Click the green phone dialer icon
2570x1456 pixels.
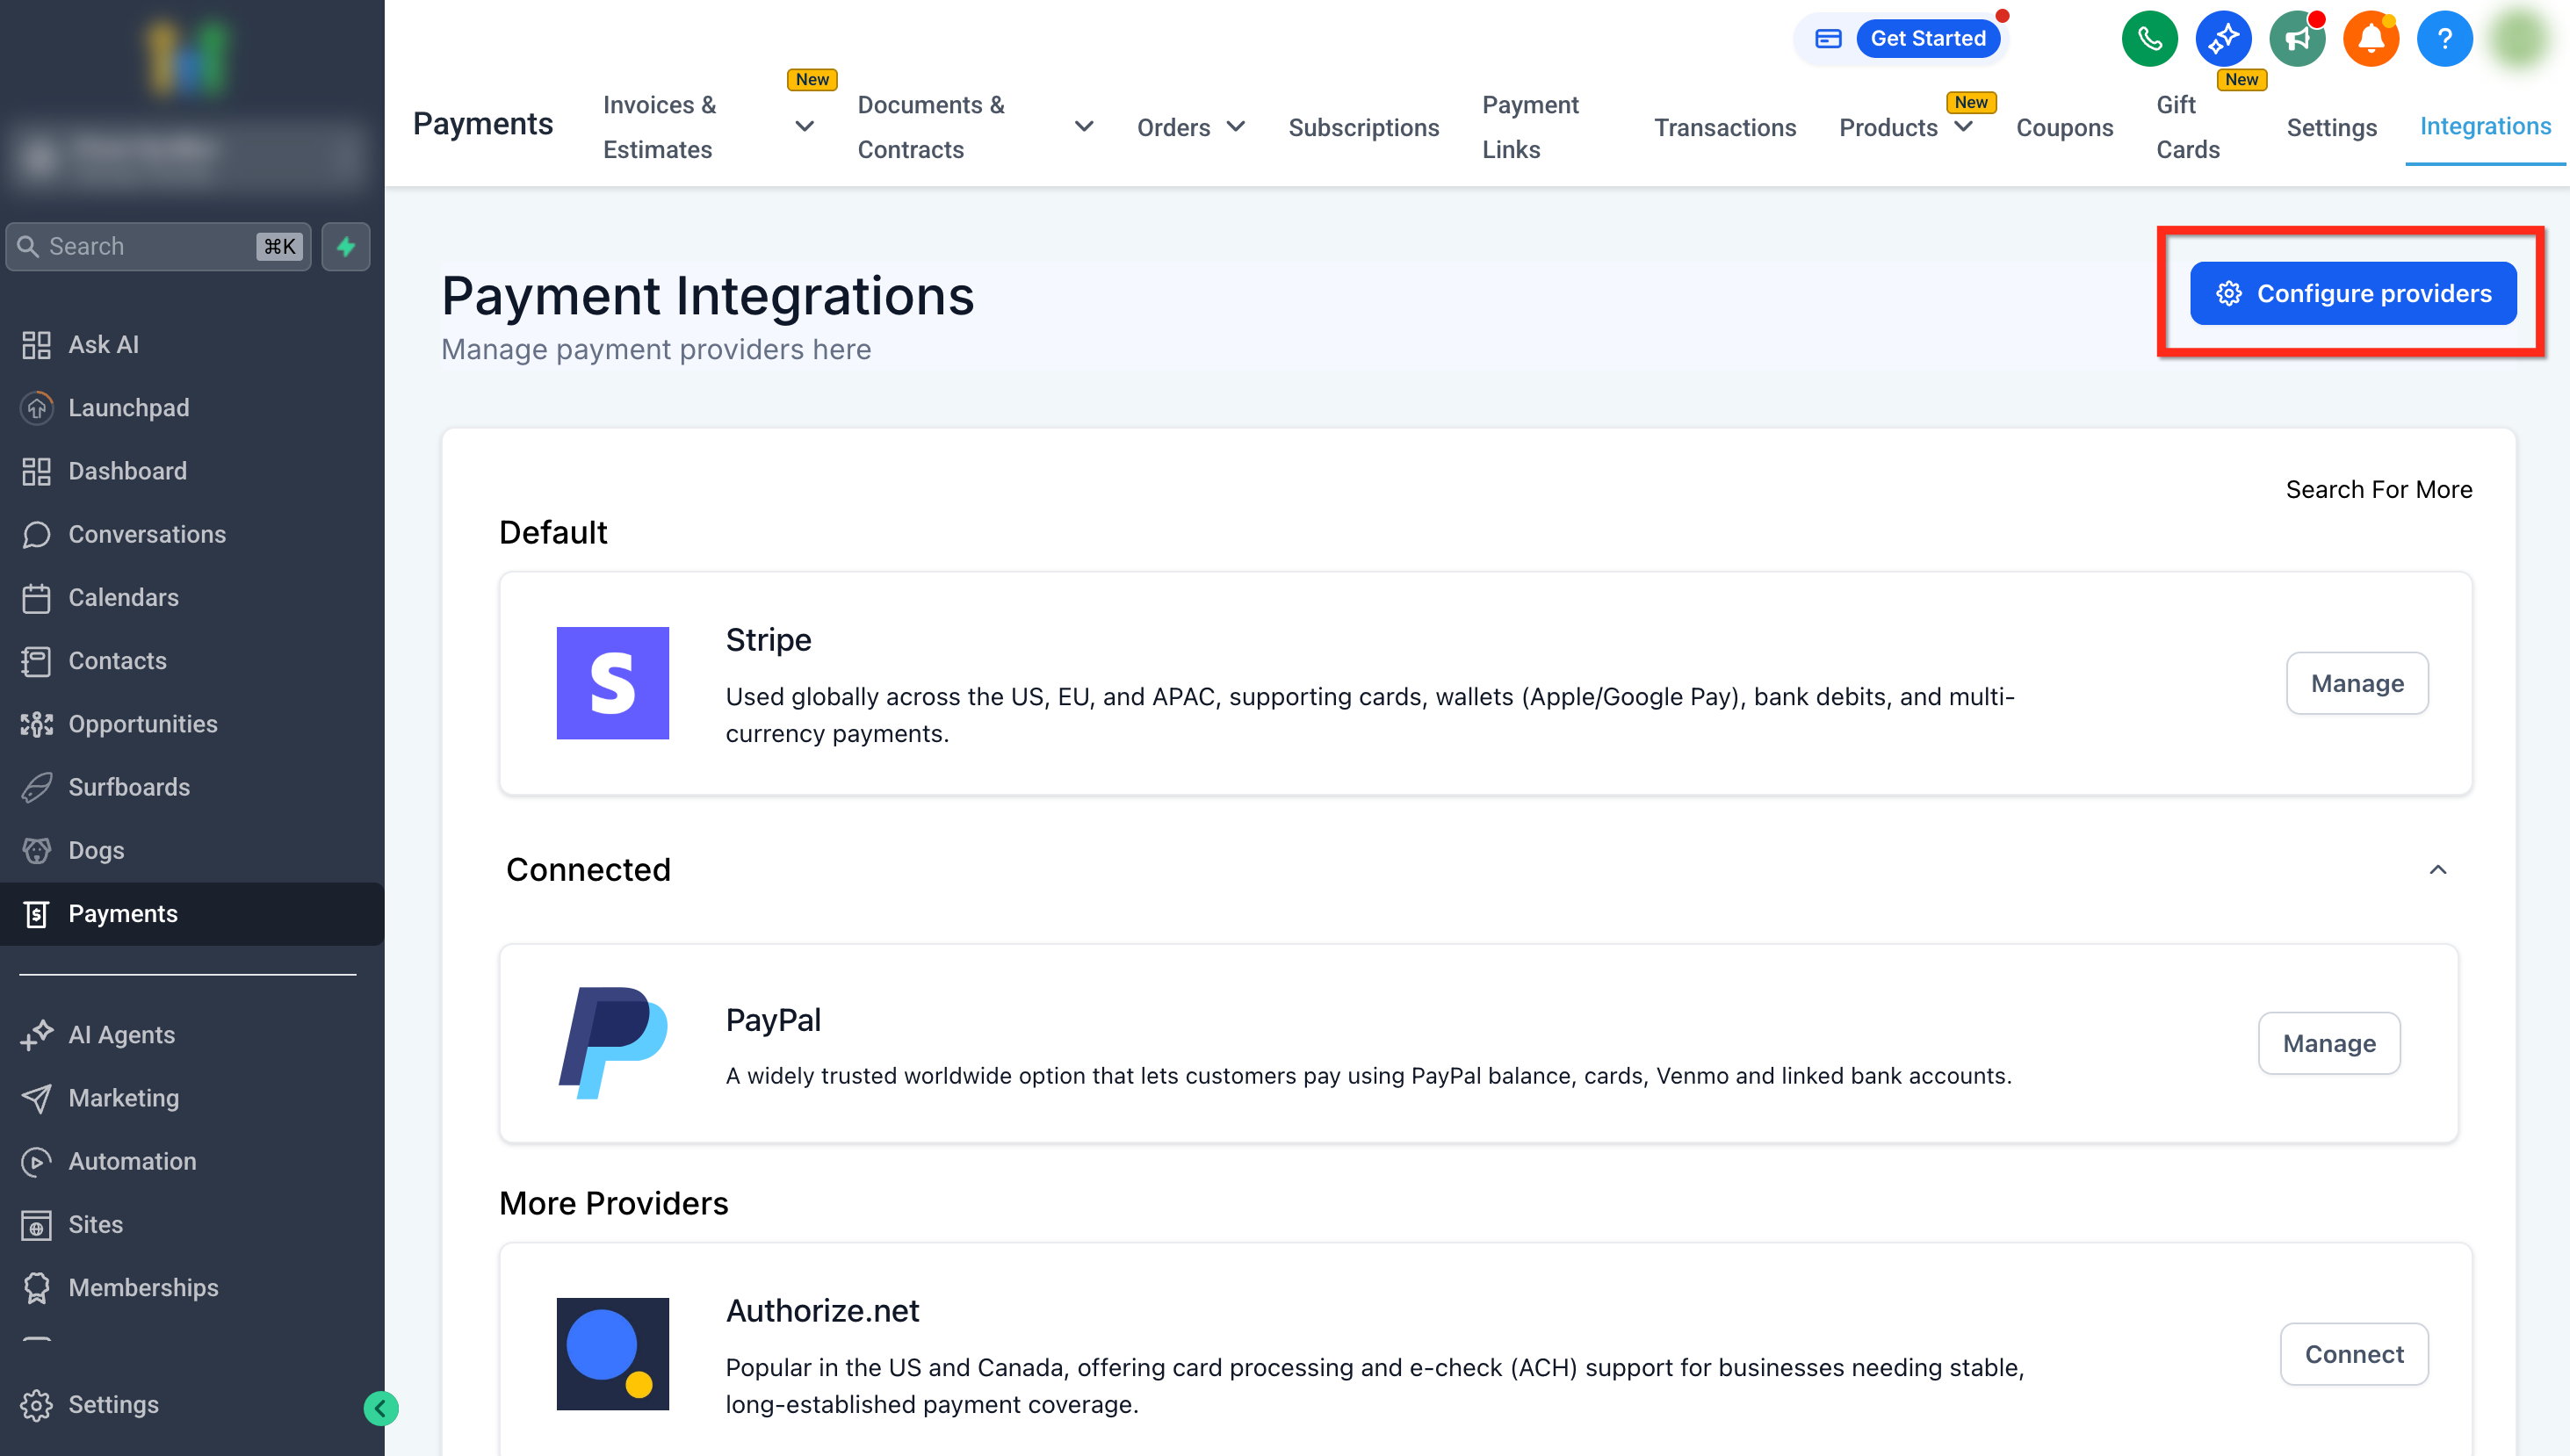pyautogui.click(x=2149, y=39)
